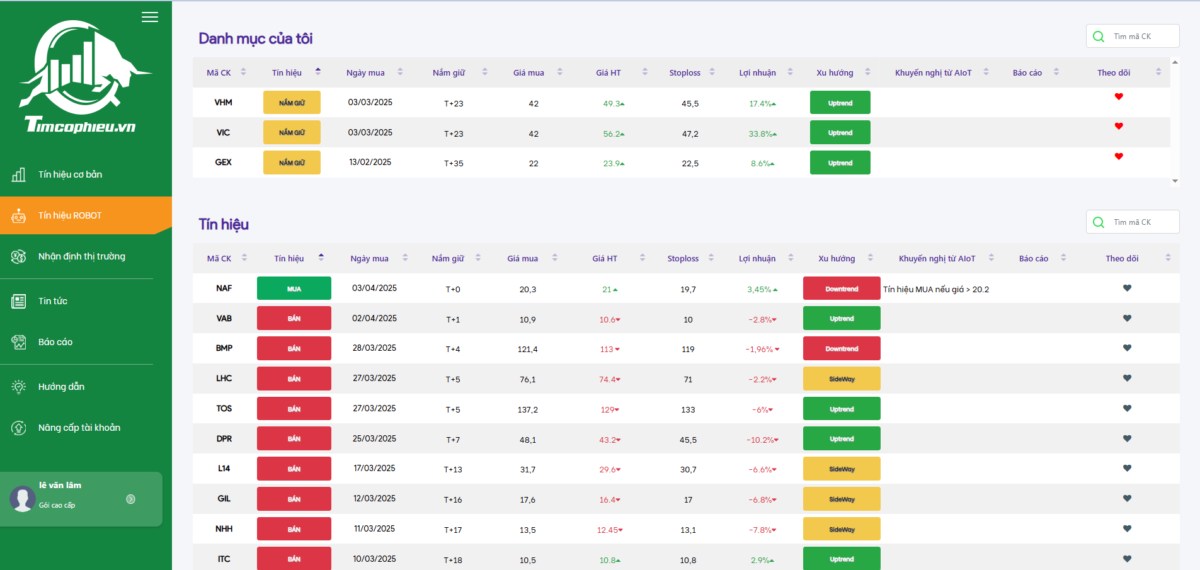The width and height of the screenshot is (1200, 570).
Task: Click NẮM GIỮ signal for VHM
Action: [292, 102]
